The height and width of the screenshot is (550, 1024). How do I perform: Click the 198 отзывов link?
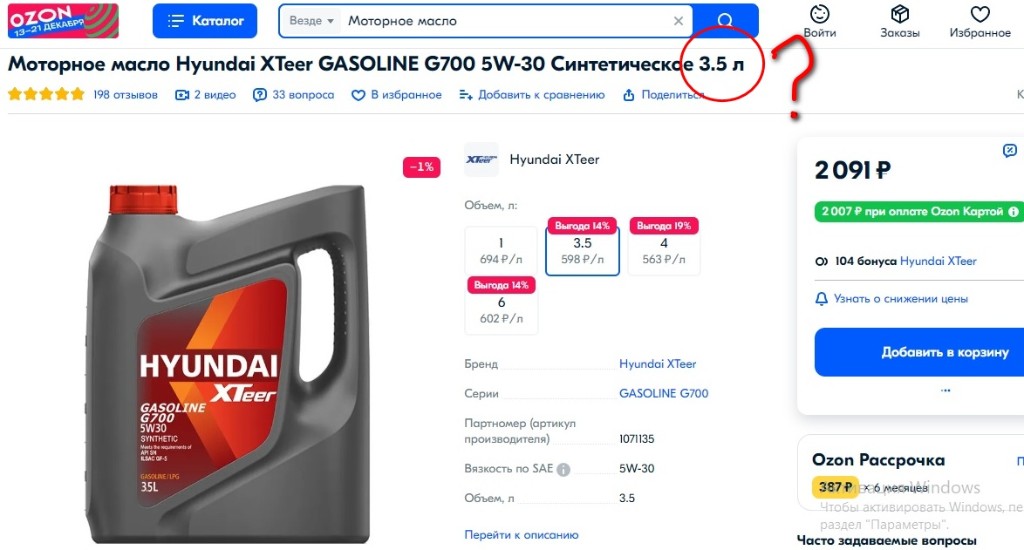point(125,95)
